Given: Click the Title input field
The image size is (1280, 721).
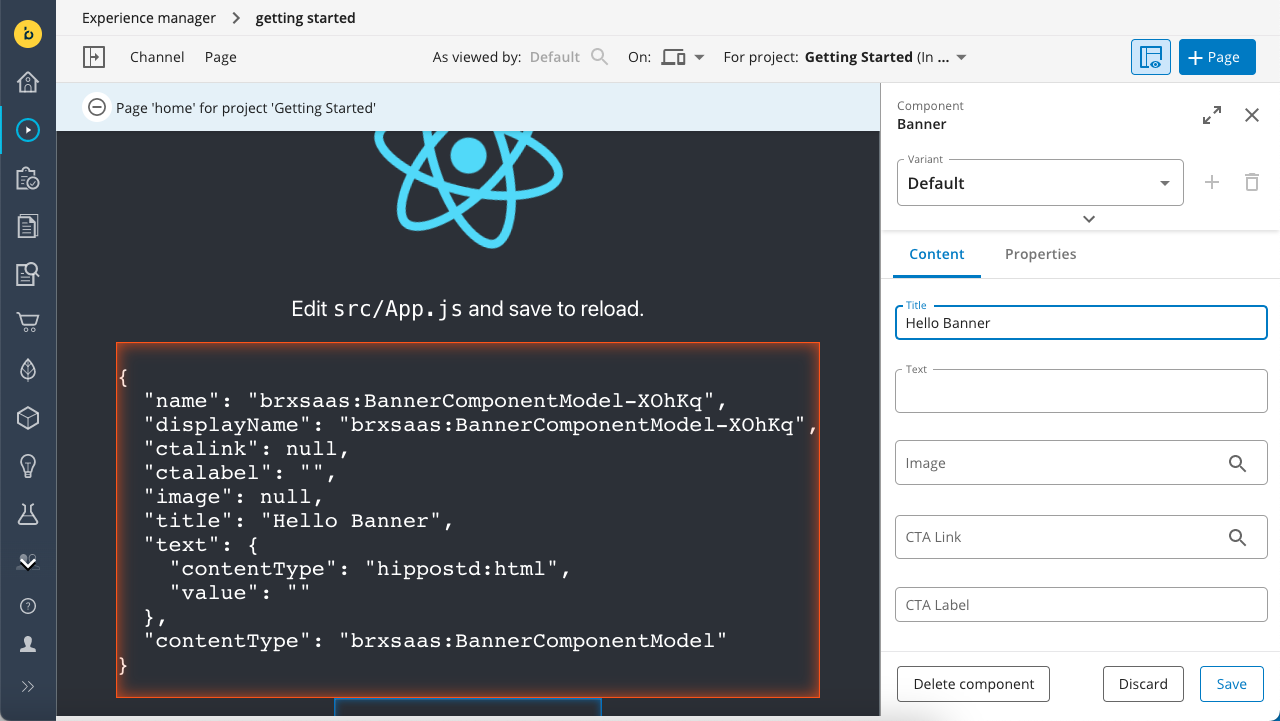Looking at the screenshot, I should 1081,322.
